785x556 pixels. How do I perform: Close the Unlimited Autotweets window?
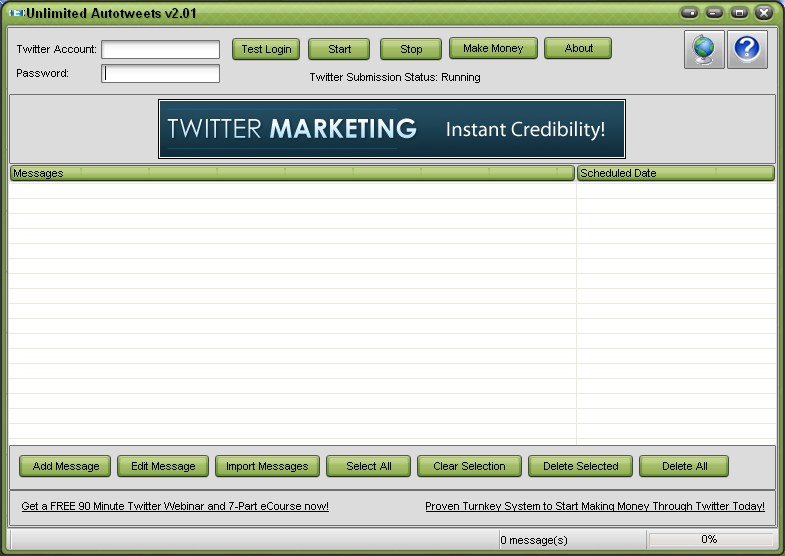[764, 13]
